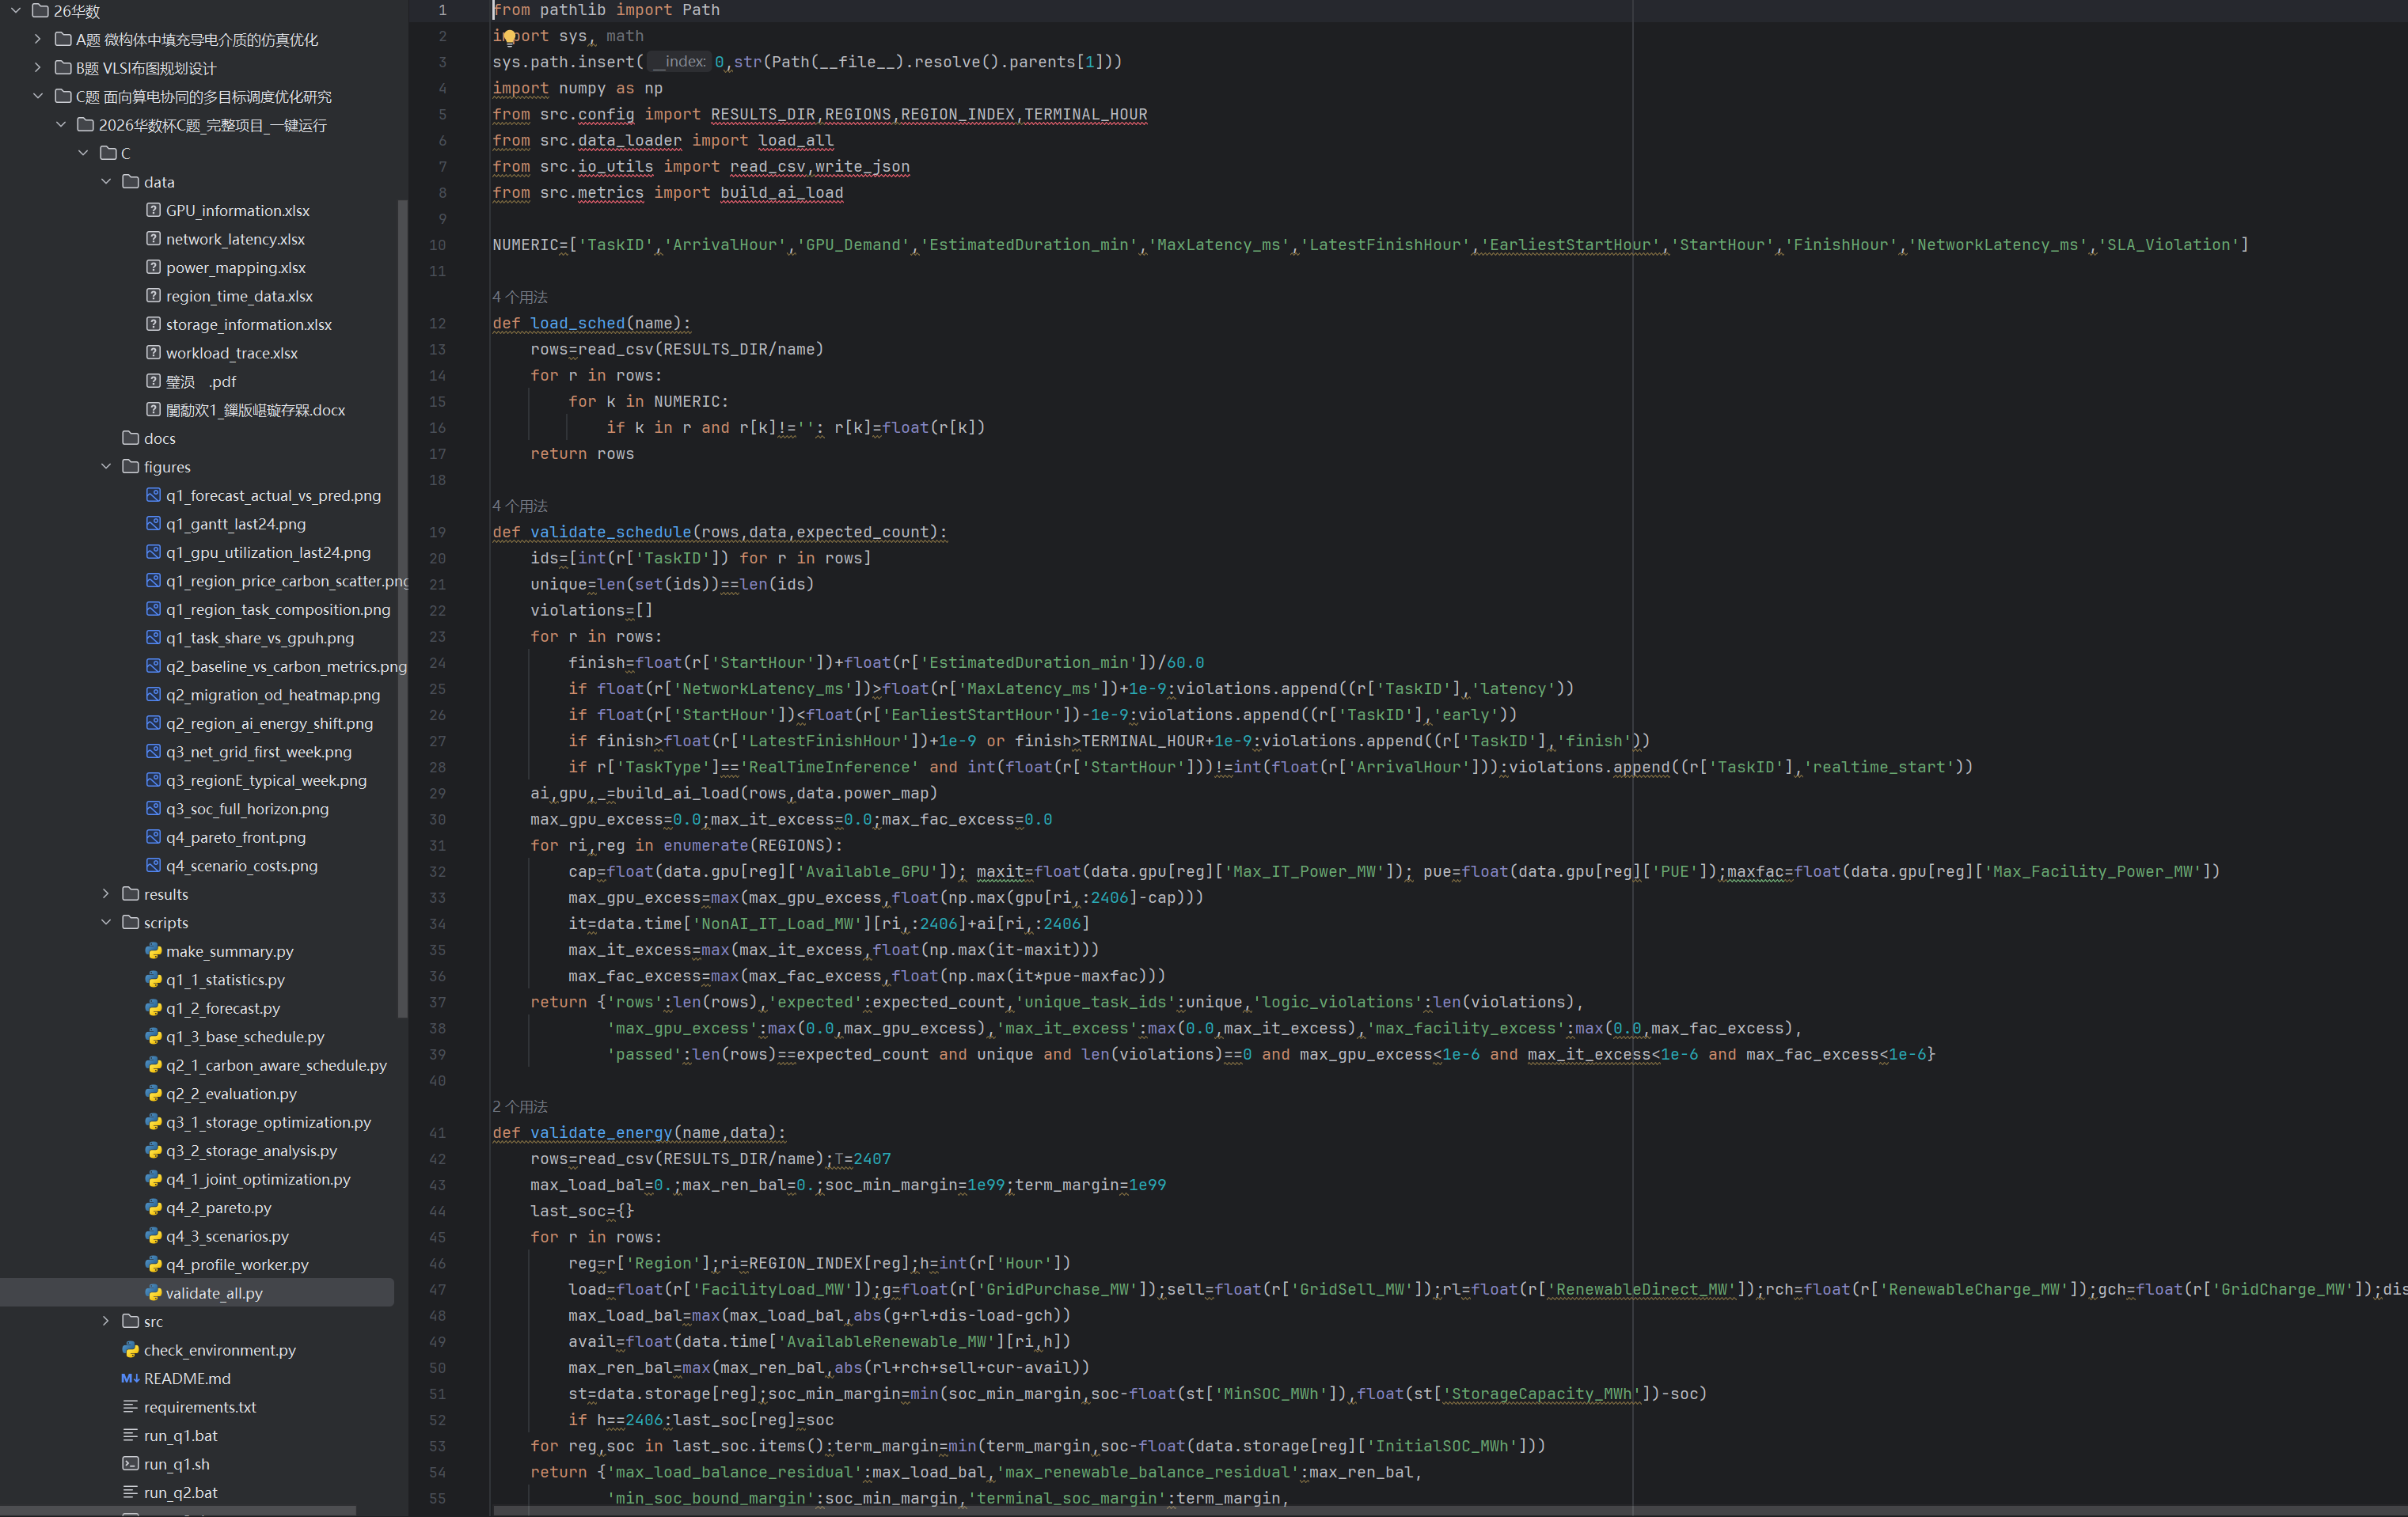Select q3_regionE_typical_week.png

pos(266,781)
